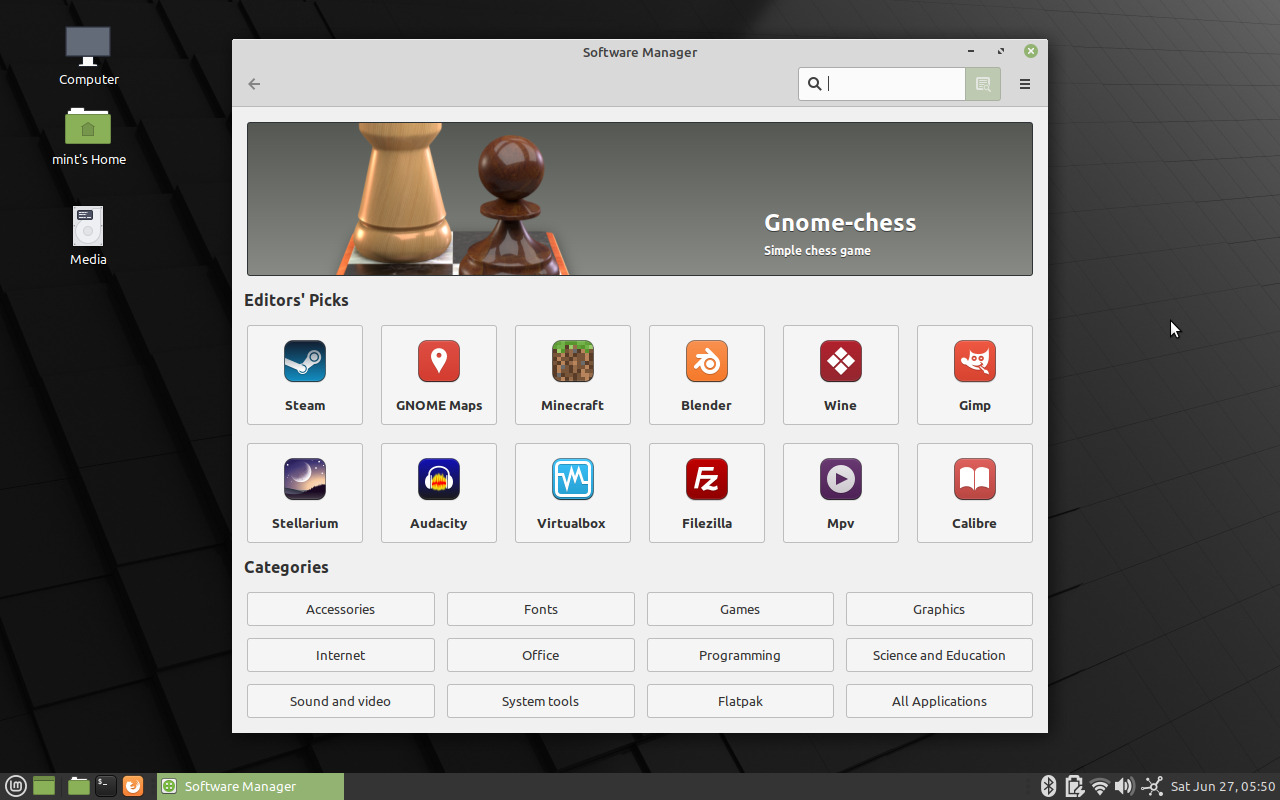Launch Firefox from the panel
The image size is (1280, 800).
[133, 786]
